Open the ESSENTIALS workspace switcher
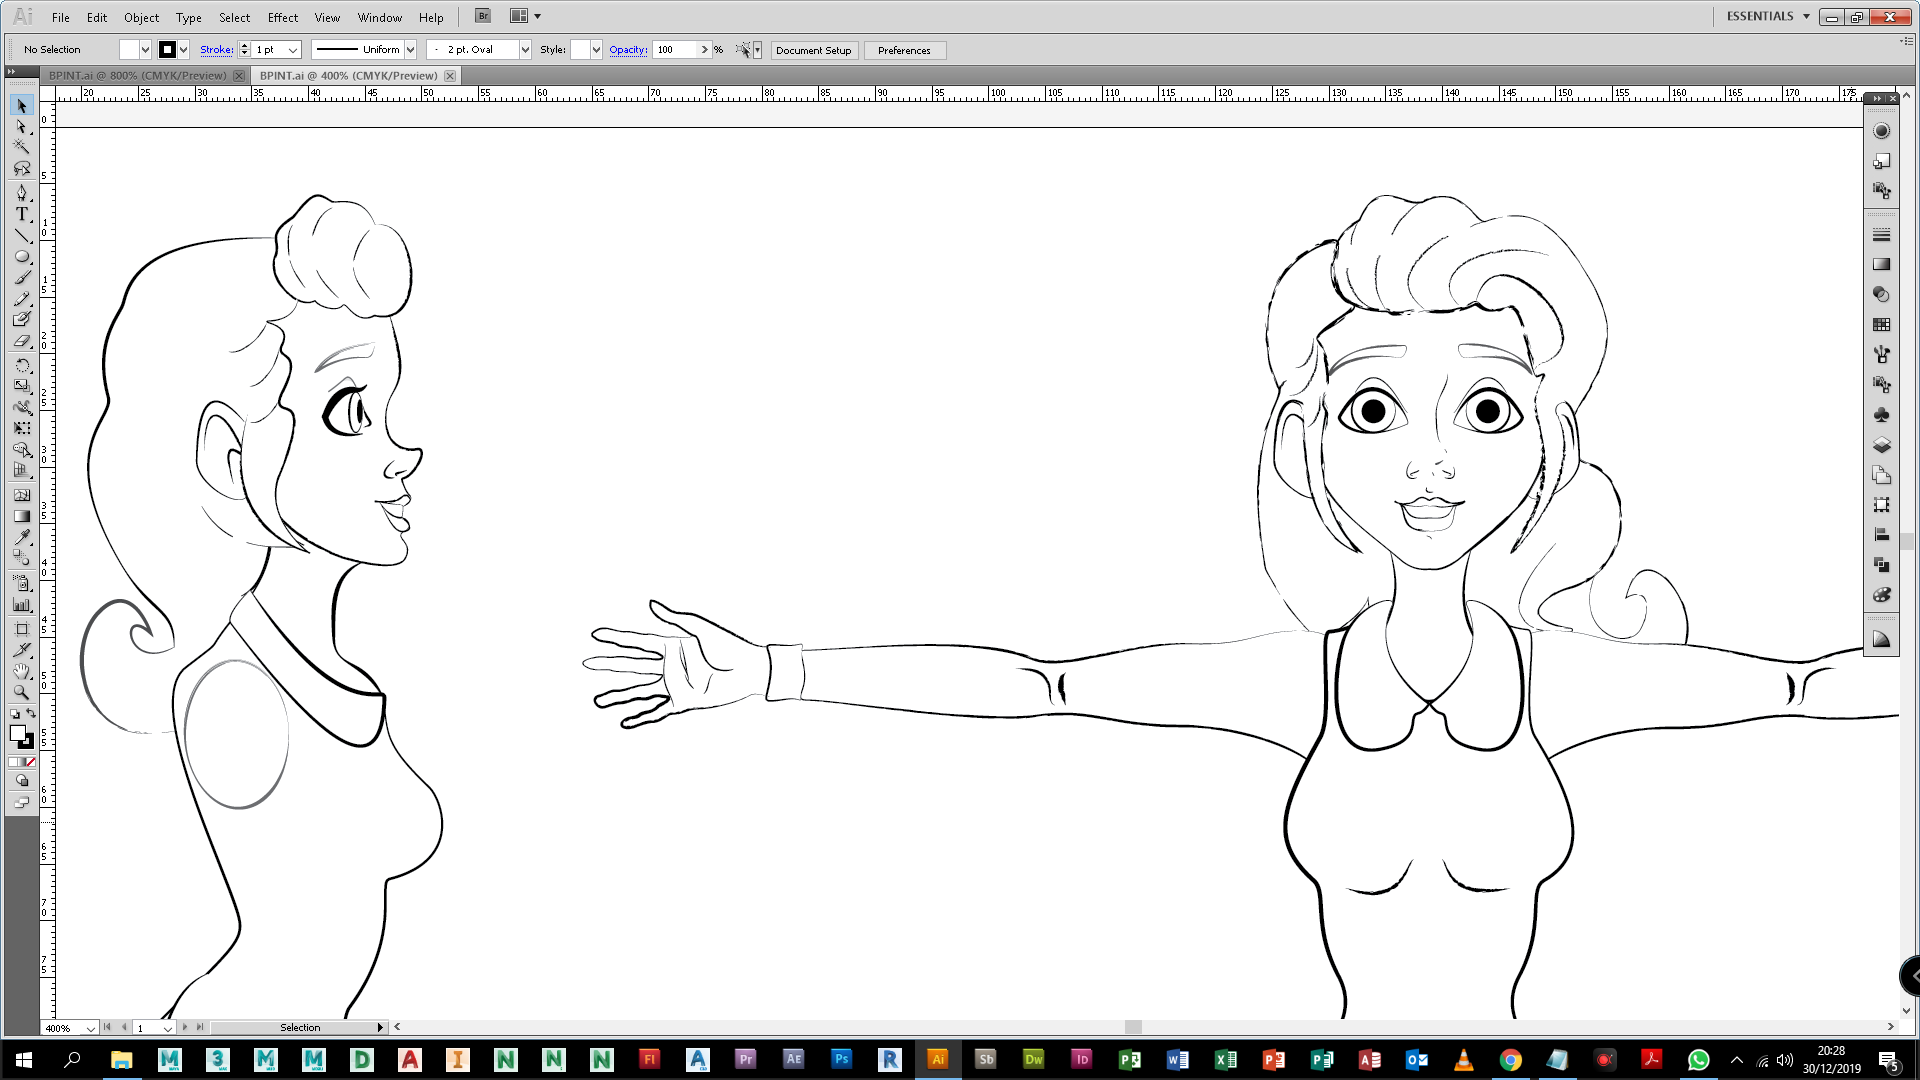 (1767, 16)
